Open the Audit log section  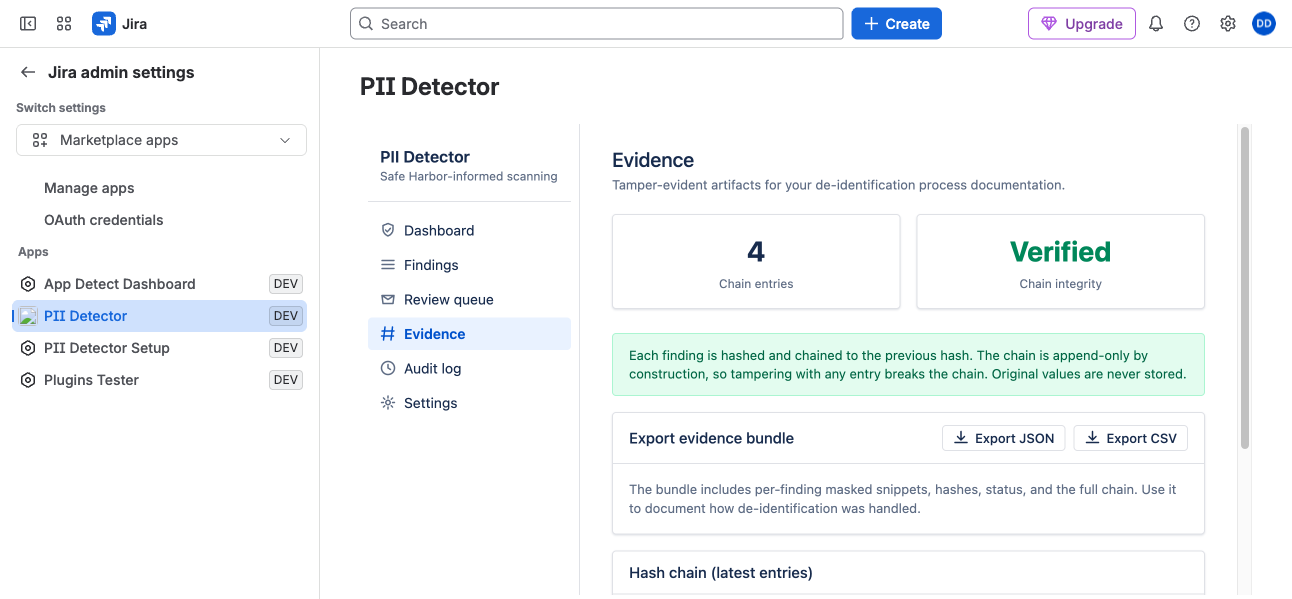[x=469, y=369]
